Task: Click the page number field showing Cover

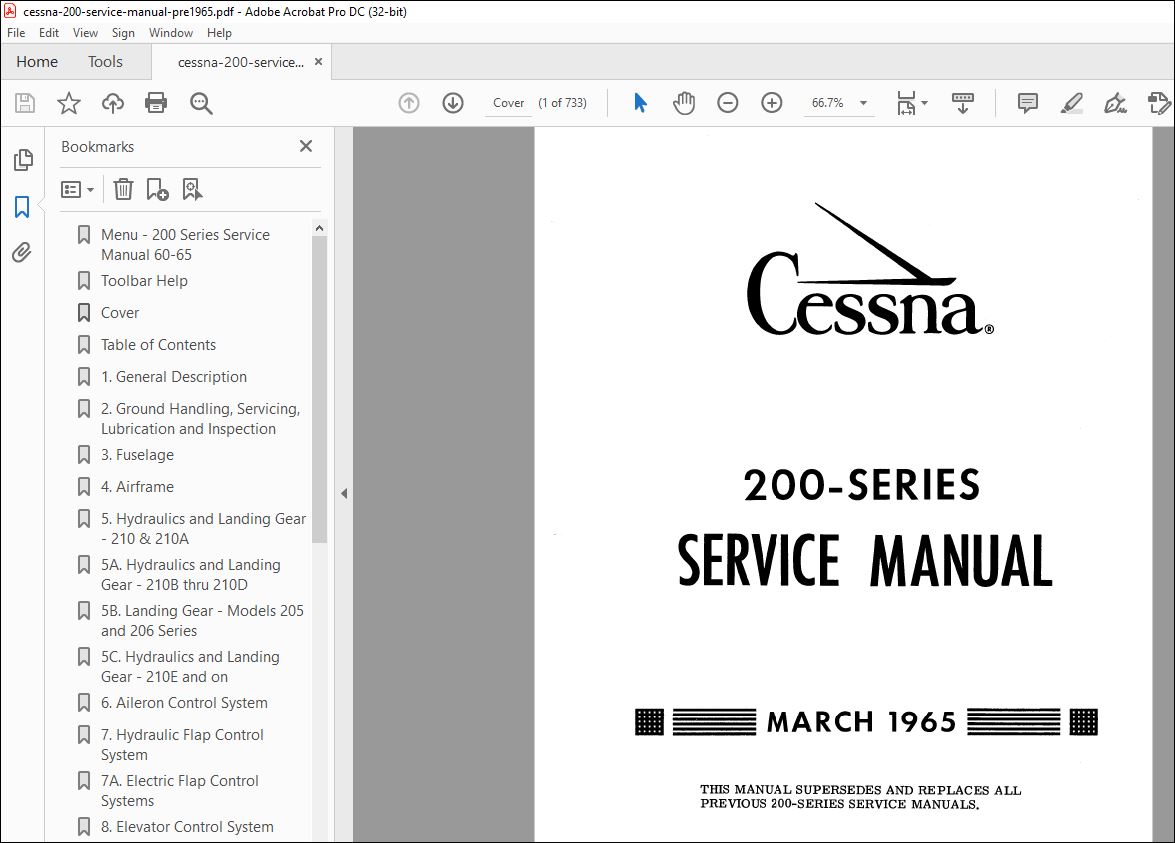Action: coord(508,103)
